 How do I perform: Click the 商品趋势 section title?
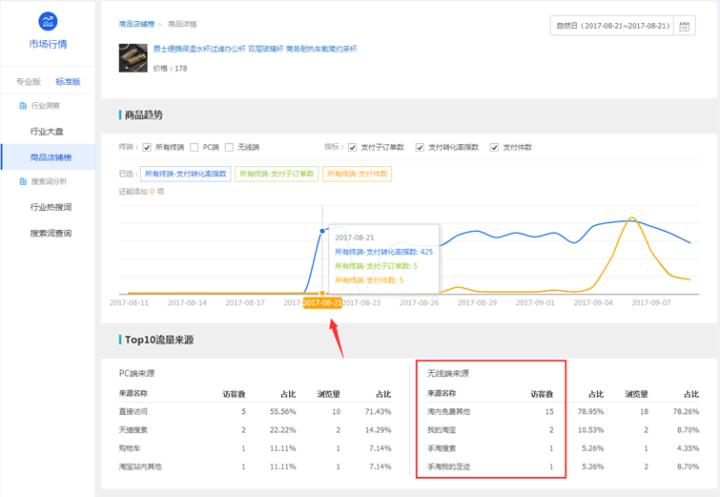[x=144, y=115]
